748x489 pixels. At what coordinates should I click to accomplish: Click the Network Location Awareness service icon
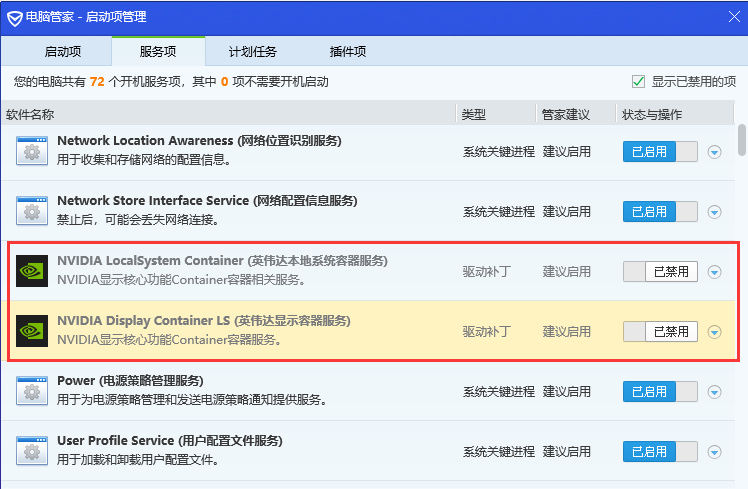pos(32,151)
